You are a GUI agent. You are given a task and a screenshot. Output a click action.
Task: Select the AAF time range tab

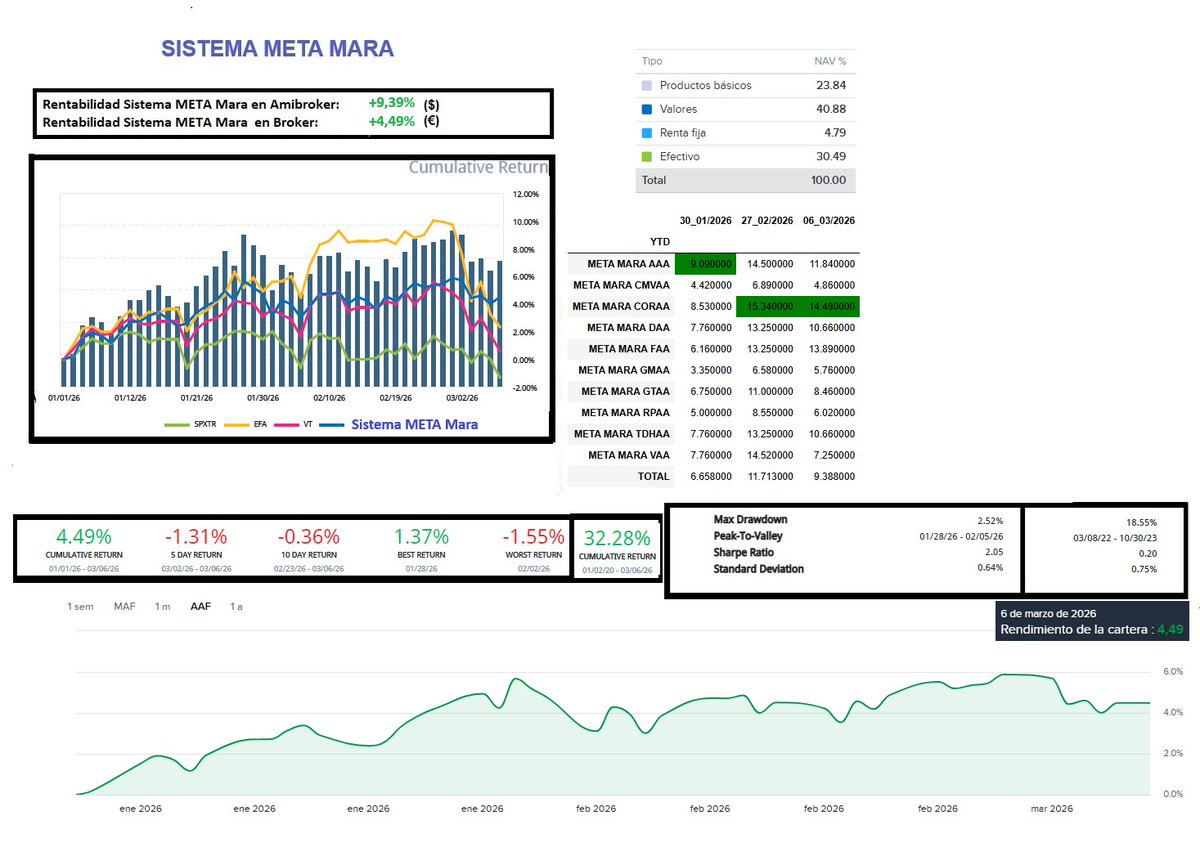coord(200,607)
